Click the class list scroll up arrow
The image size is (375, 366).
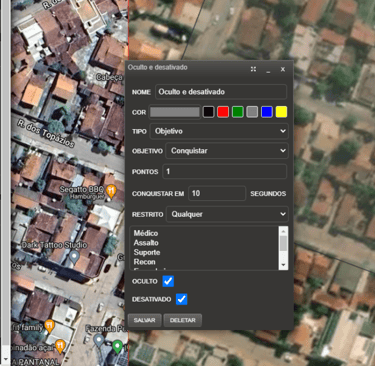coord(283,231)
